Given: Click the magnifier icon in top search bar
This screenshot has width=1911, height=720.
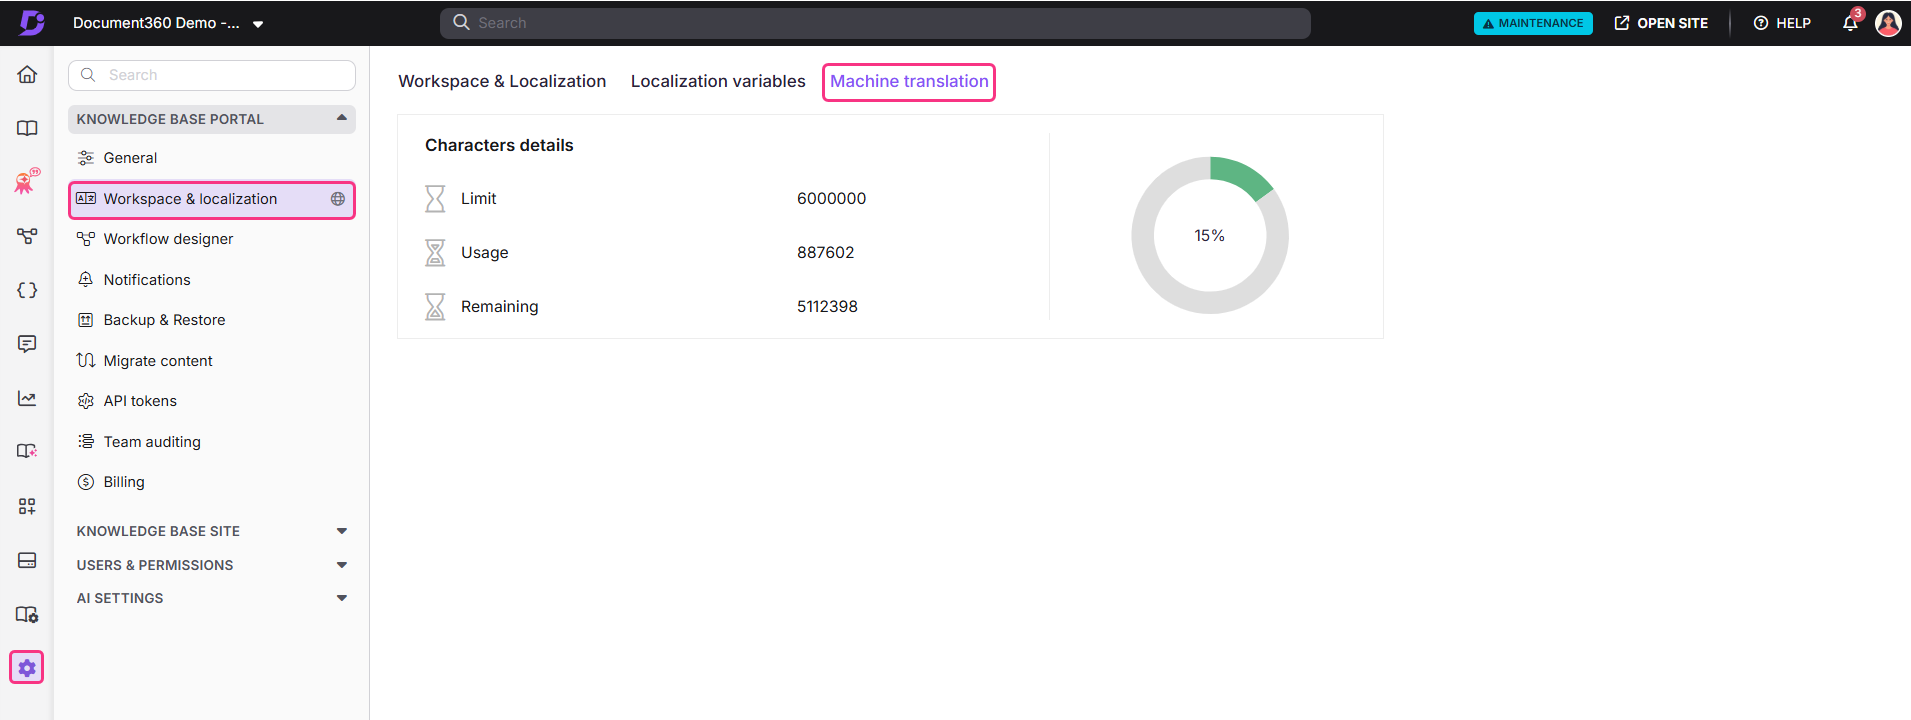Looking at the screenshot, I should tap(461, 22).
